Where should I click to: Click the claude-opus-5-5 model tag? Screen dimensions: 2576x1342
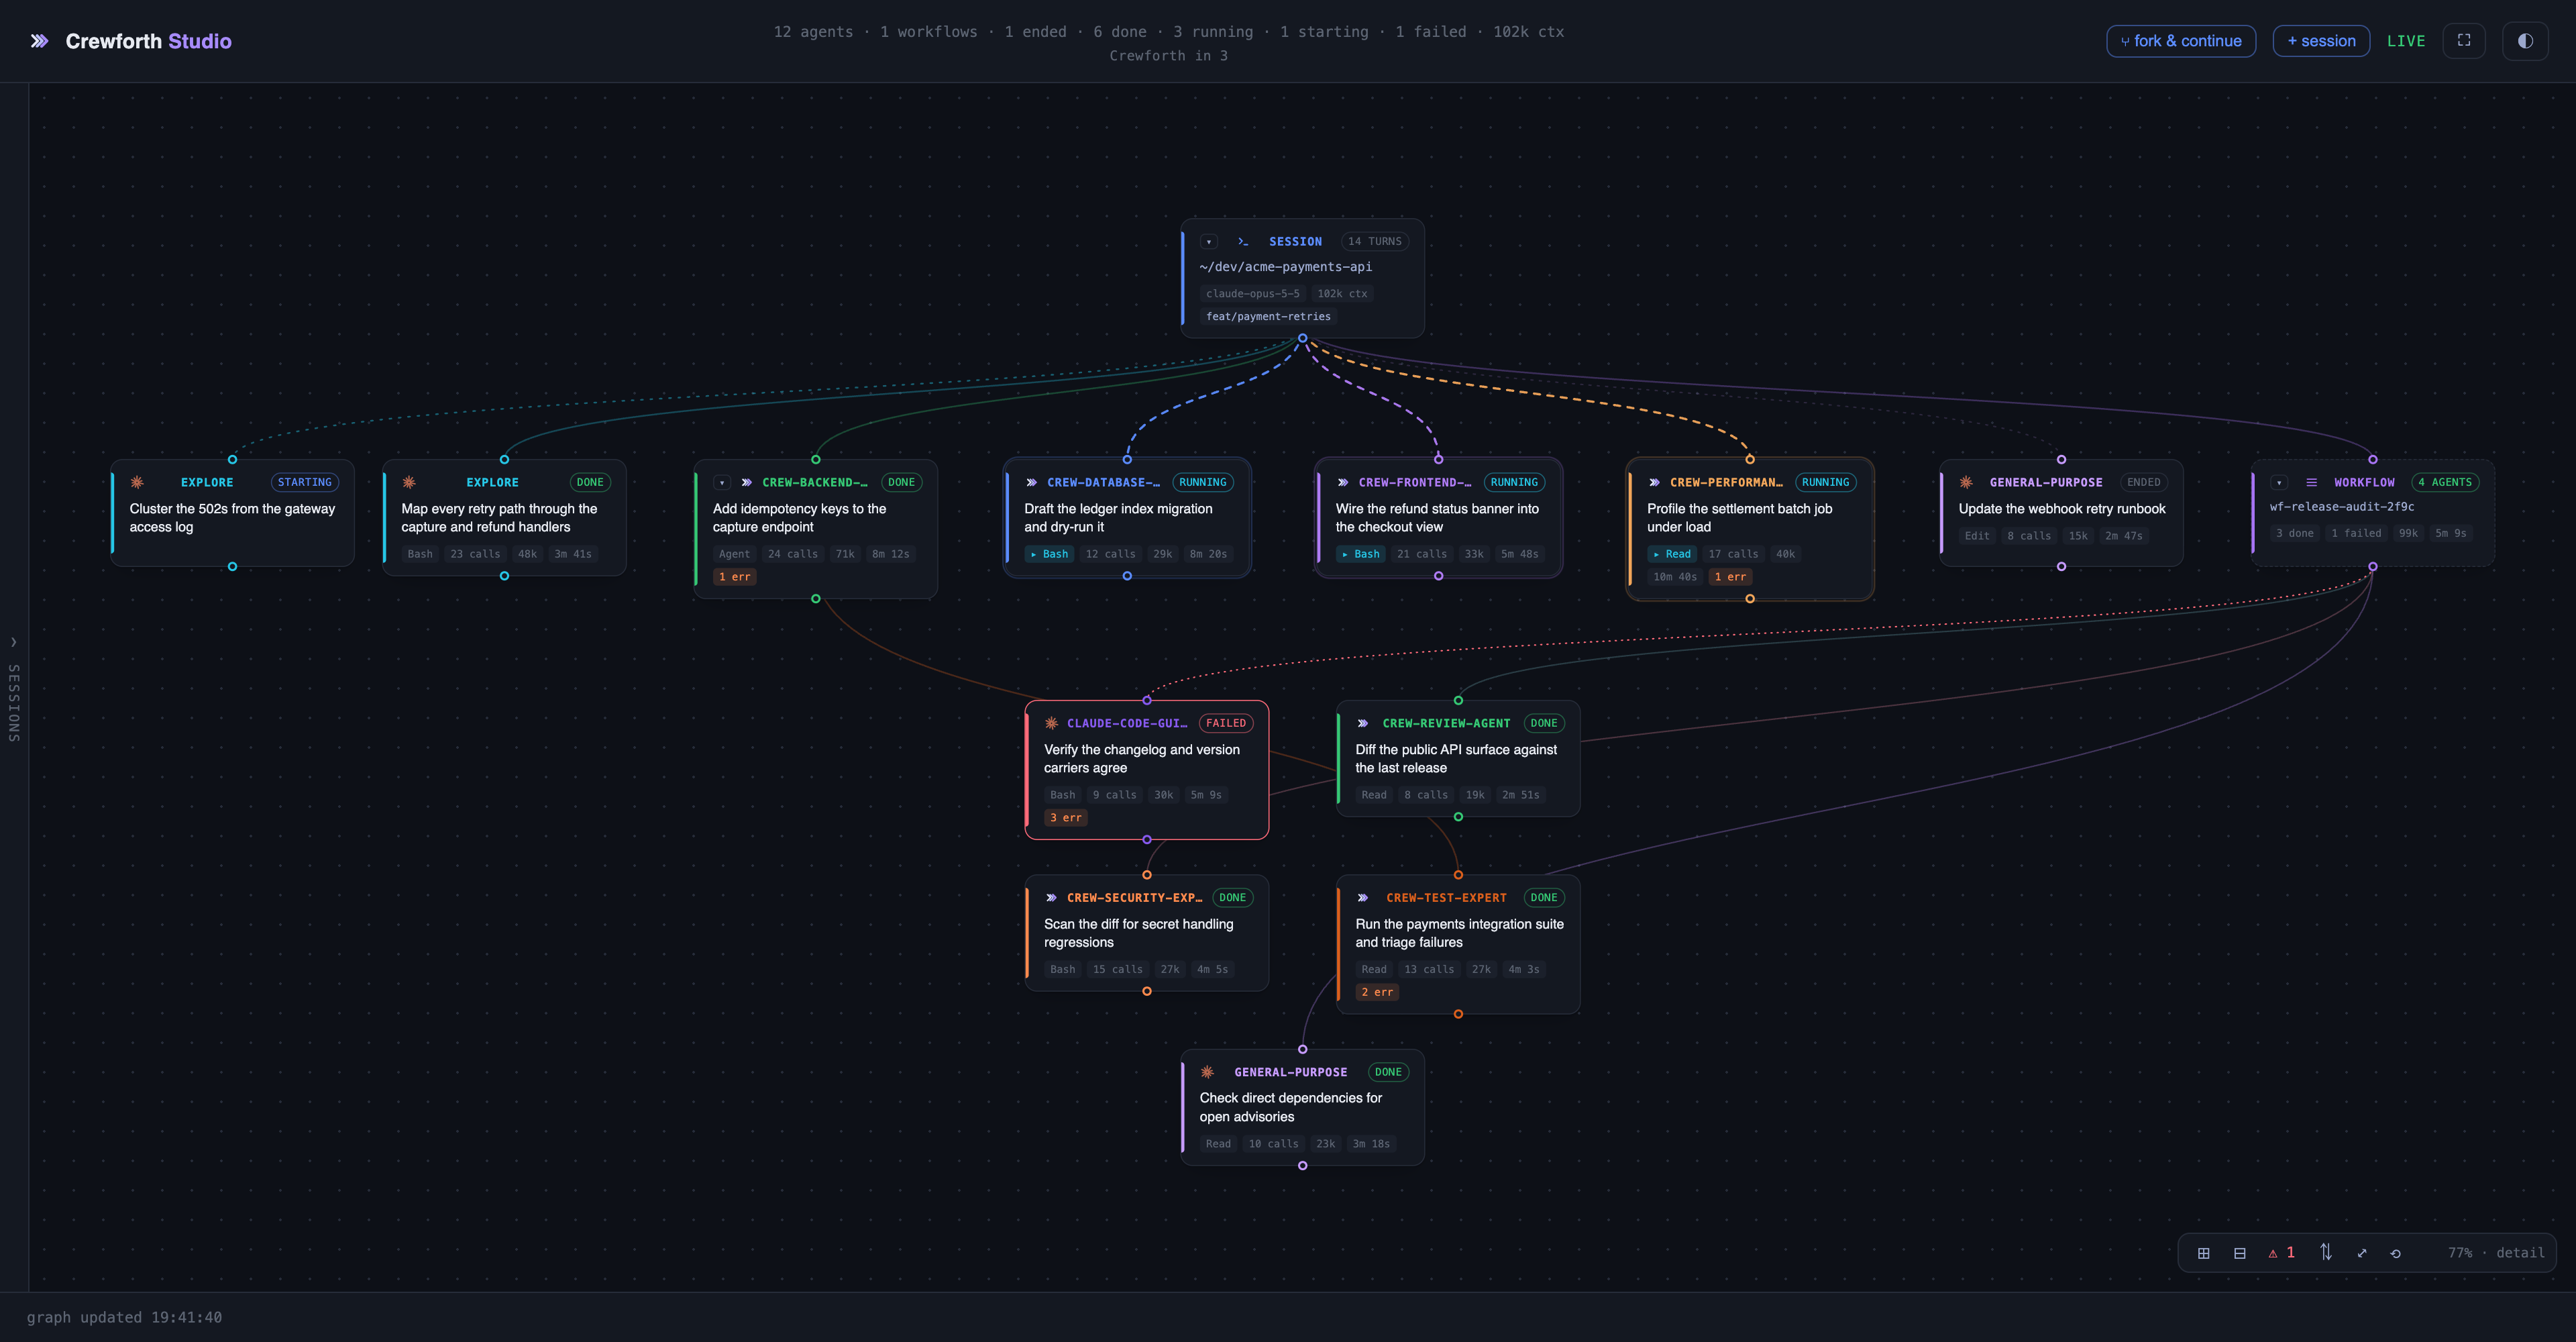tap(1252, 294)
